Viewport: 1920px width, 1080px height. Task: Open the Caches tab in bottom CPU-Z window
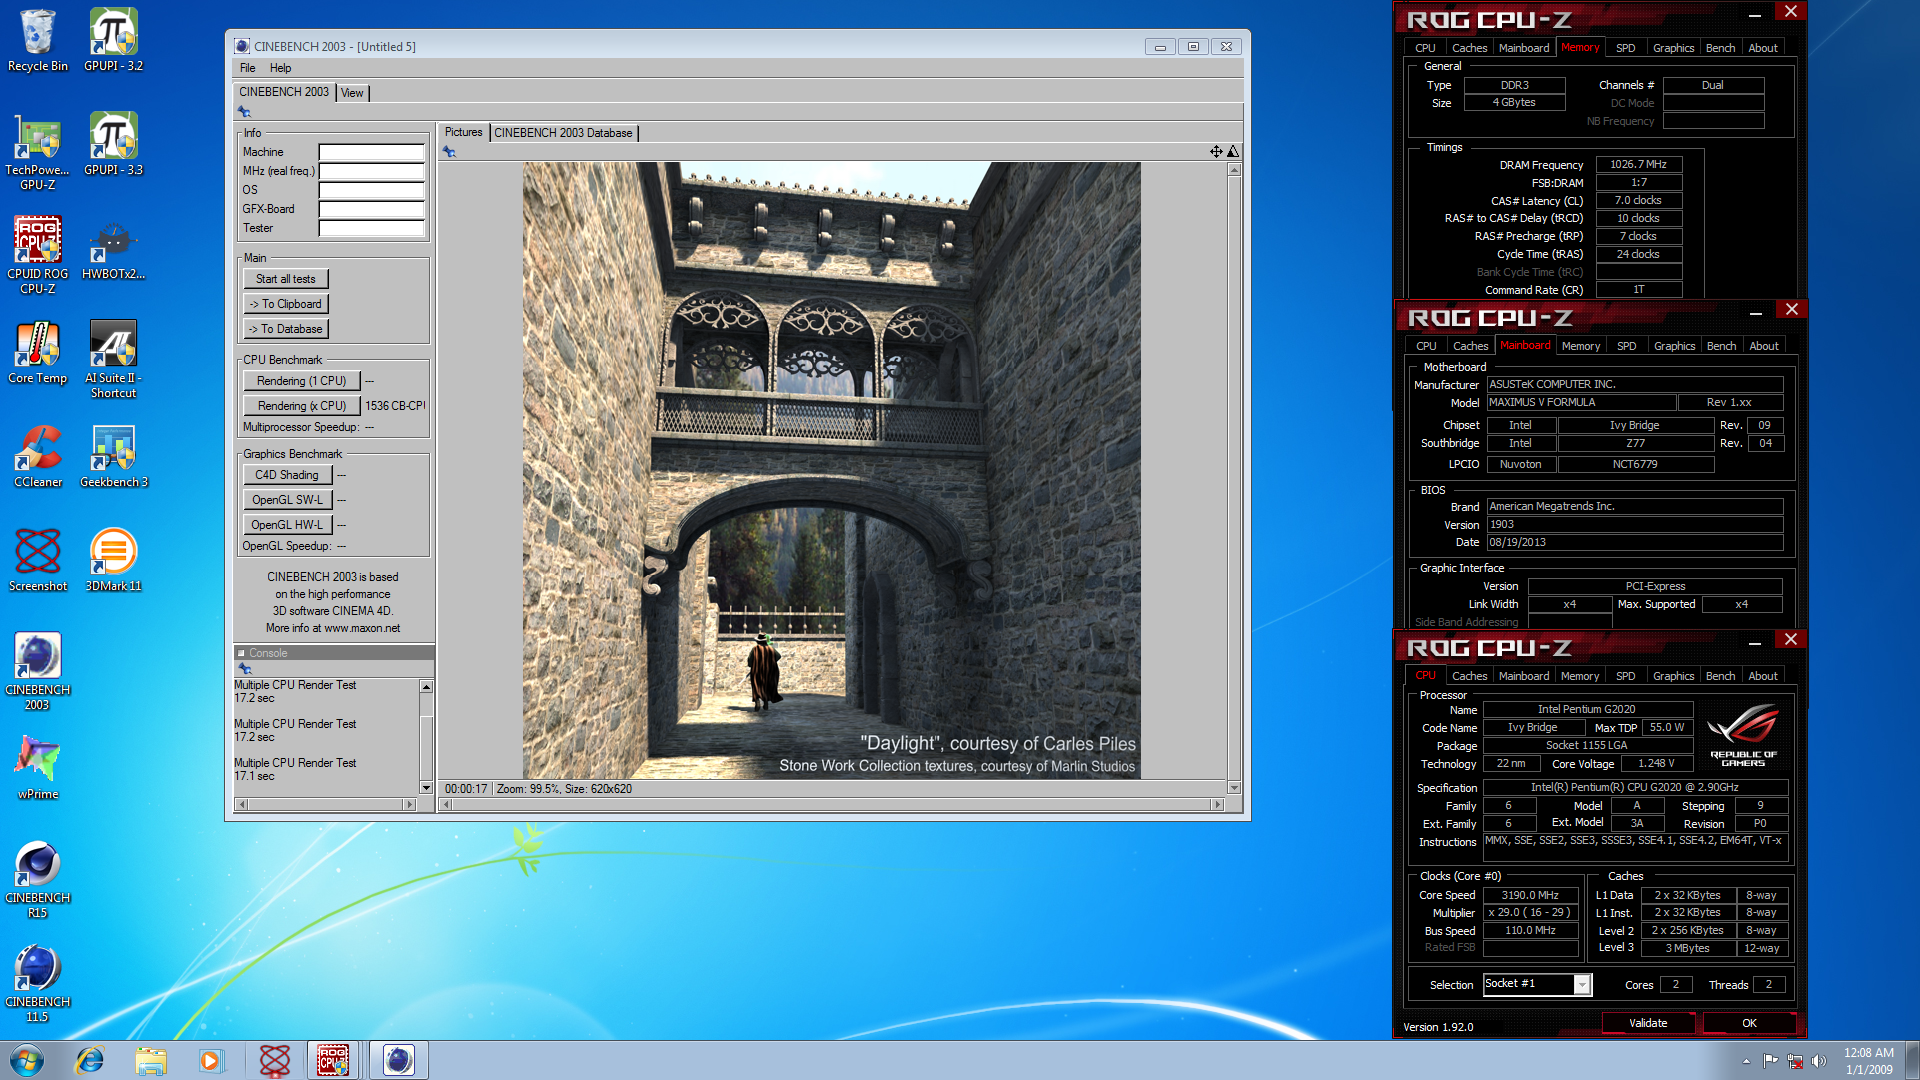[x=1469, y=676]
